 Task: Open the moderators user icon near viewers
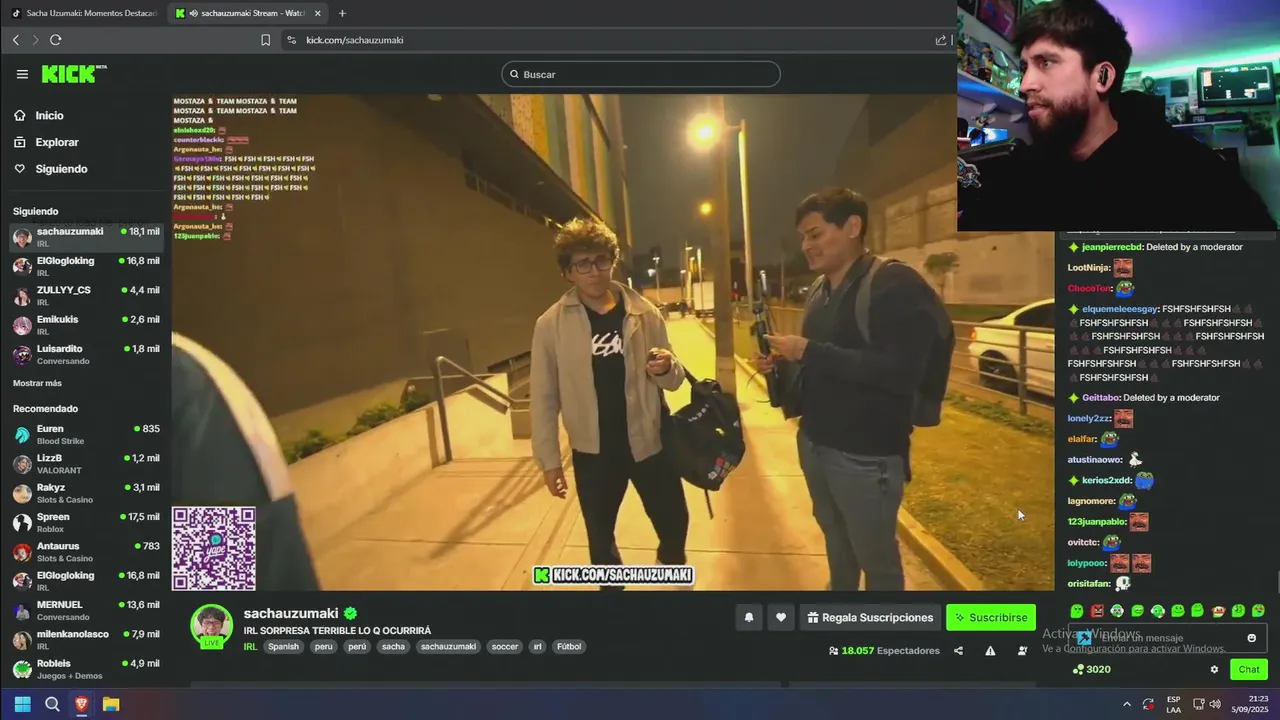(x=1022, y=651)
